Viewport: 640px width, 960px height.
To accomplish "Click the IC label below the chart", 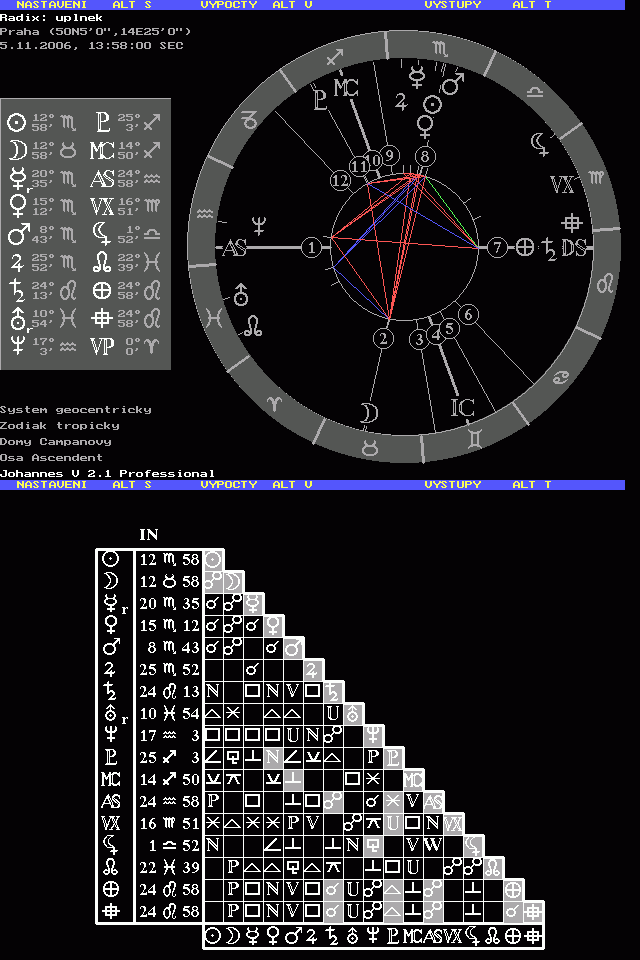I will tap(462, 407).
